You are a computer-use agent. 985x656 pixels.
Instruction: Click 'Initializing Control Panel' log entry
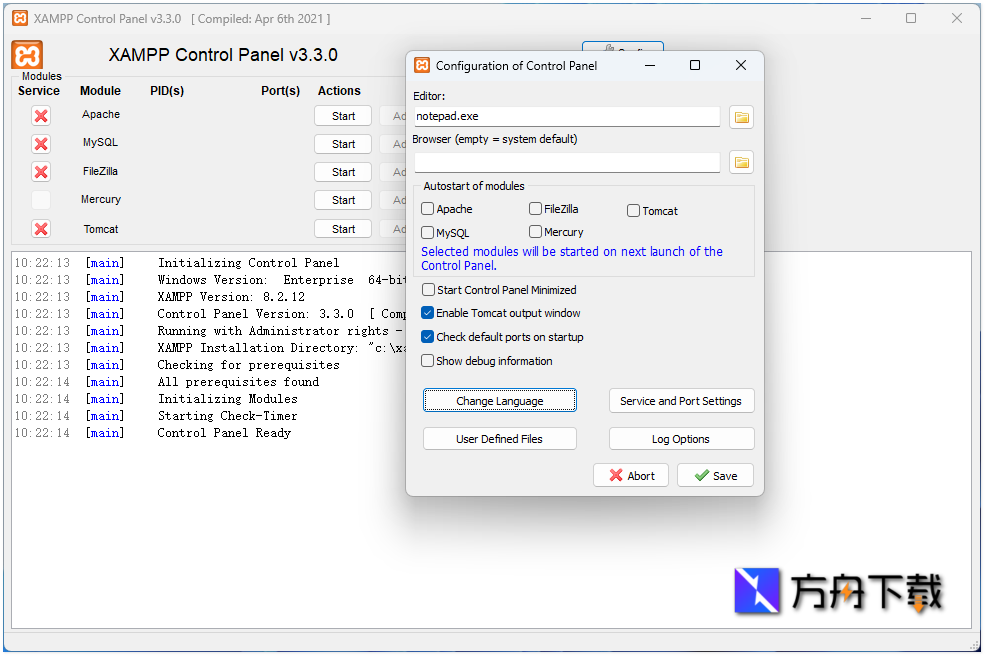248,263
